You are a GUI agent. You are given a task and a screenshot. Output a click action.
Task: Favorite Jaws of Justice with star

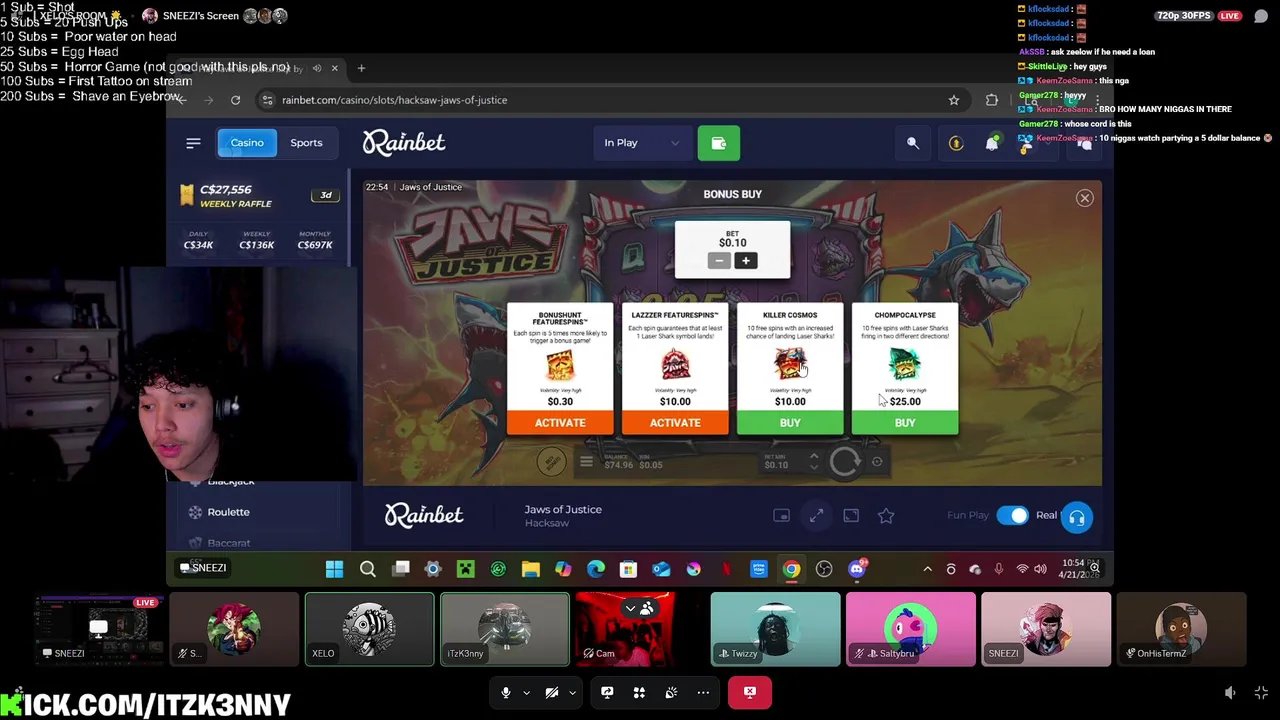(x=886, y=516)
